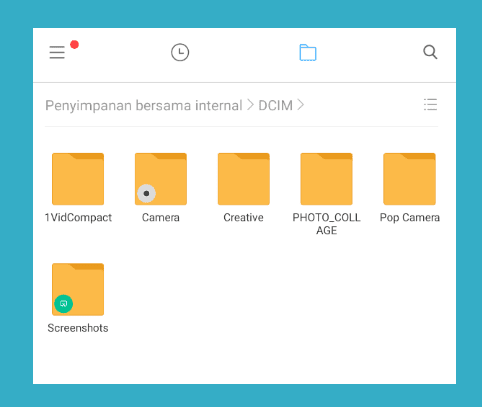482x407 pixels.
Task: Click the DCIM breadcrumb label
Action: [x=275, y=105]
